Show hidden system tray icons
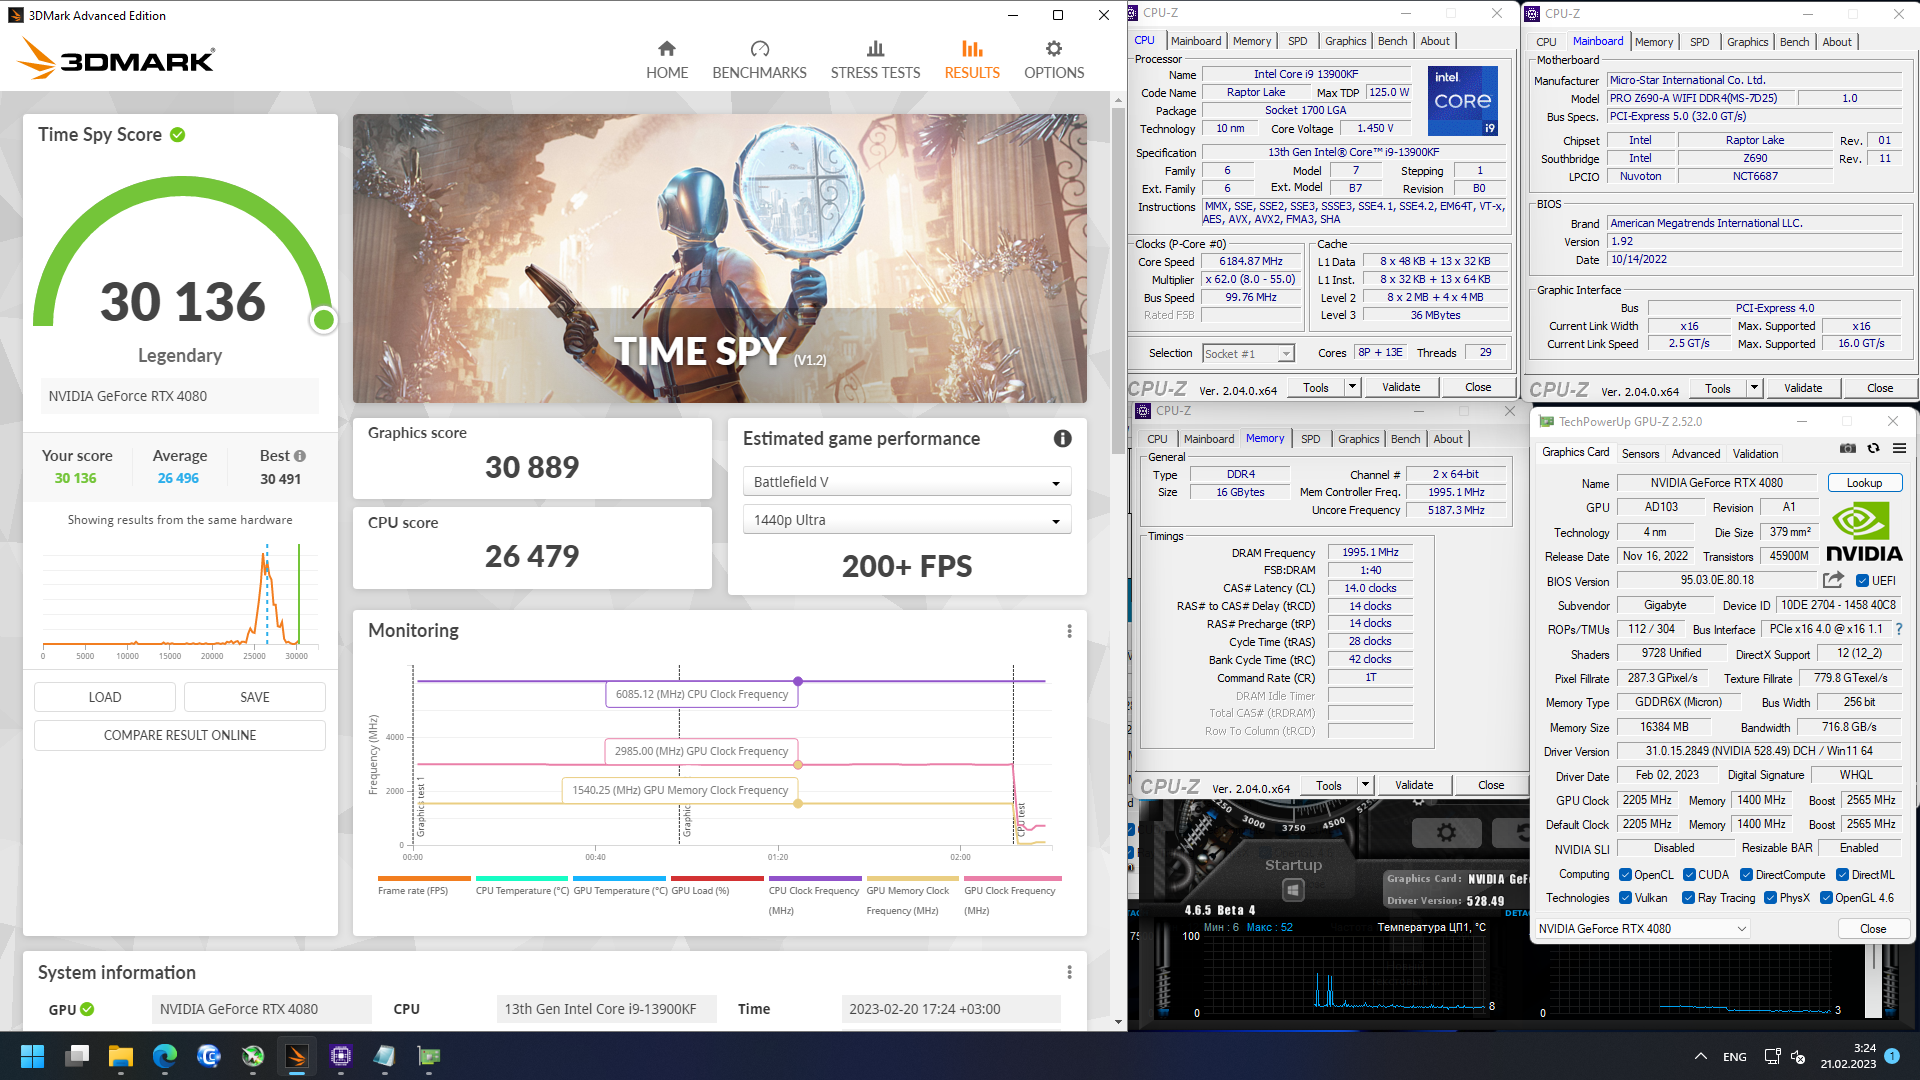This screenshot has height=1080, width=1920. 1700,1056
